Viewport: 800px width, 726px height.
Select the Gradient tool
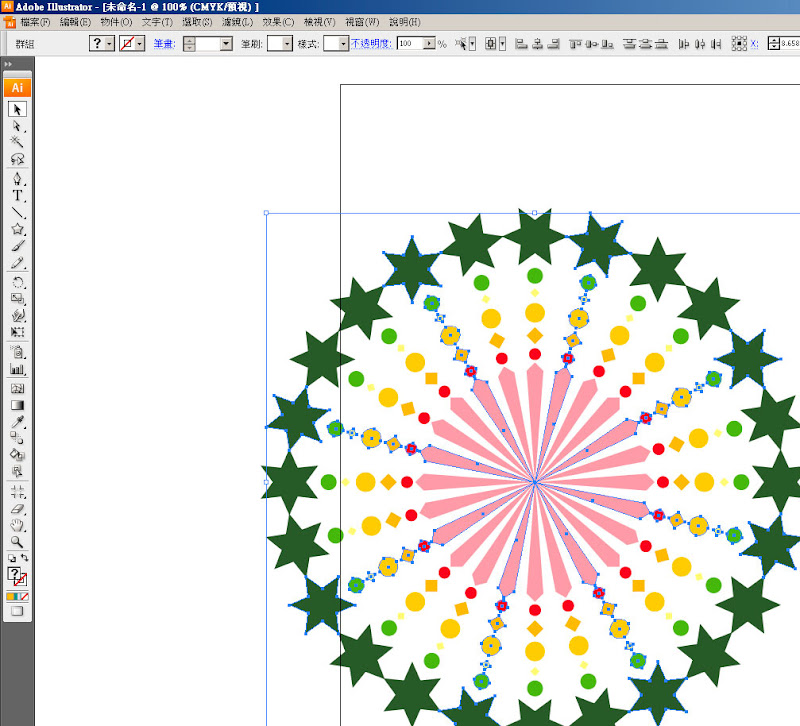click(x=17, y=405)
